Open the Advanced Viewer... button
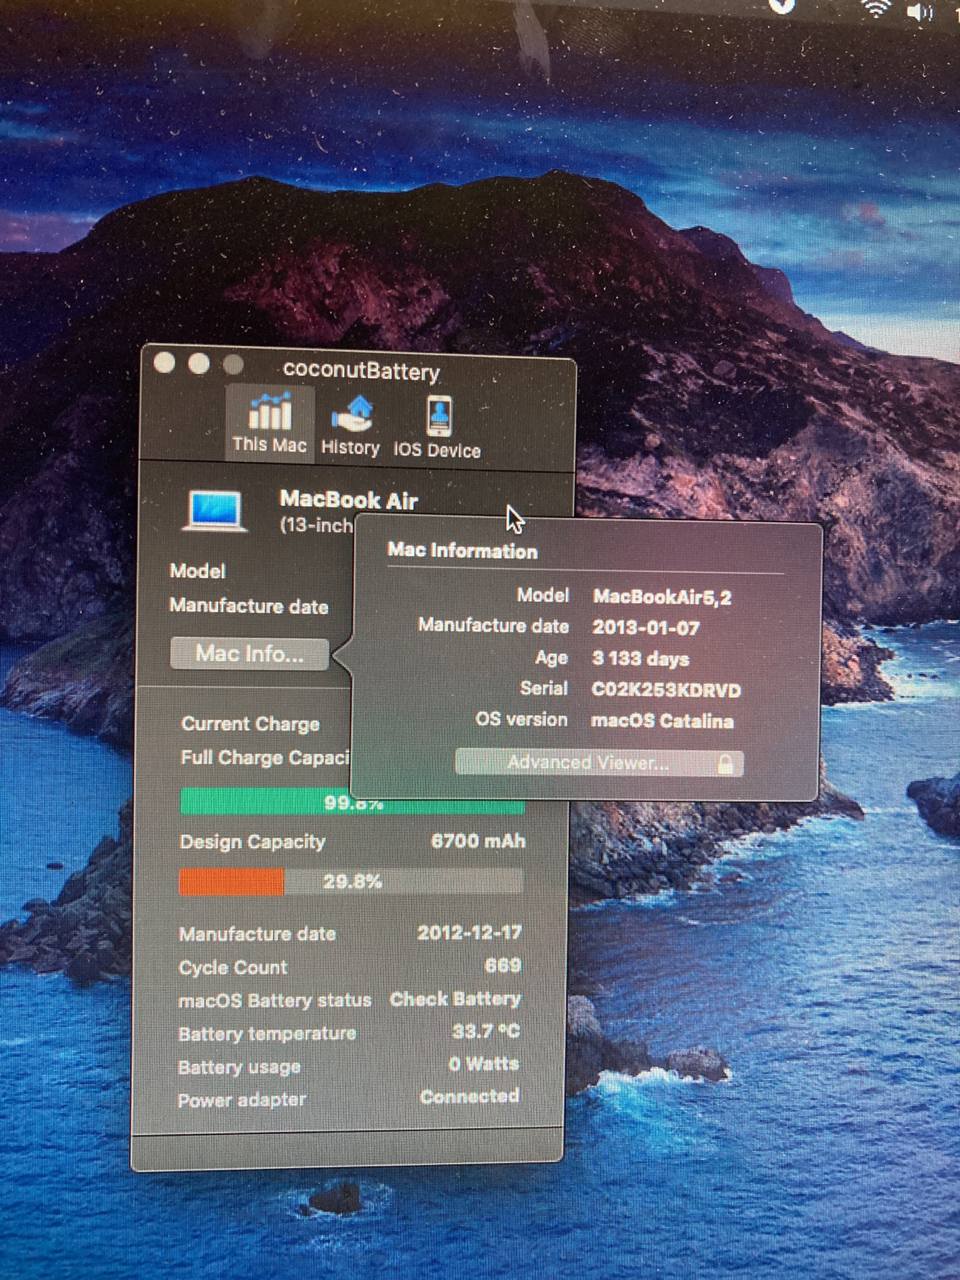 tap(599, 763)
